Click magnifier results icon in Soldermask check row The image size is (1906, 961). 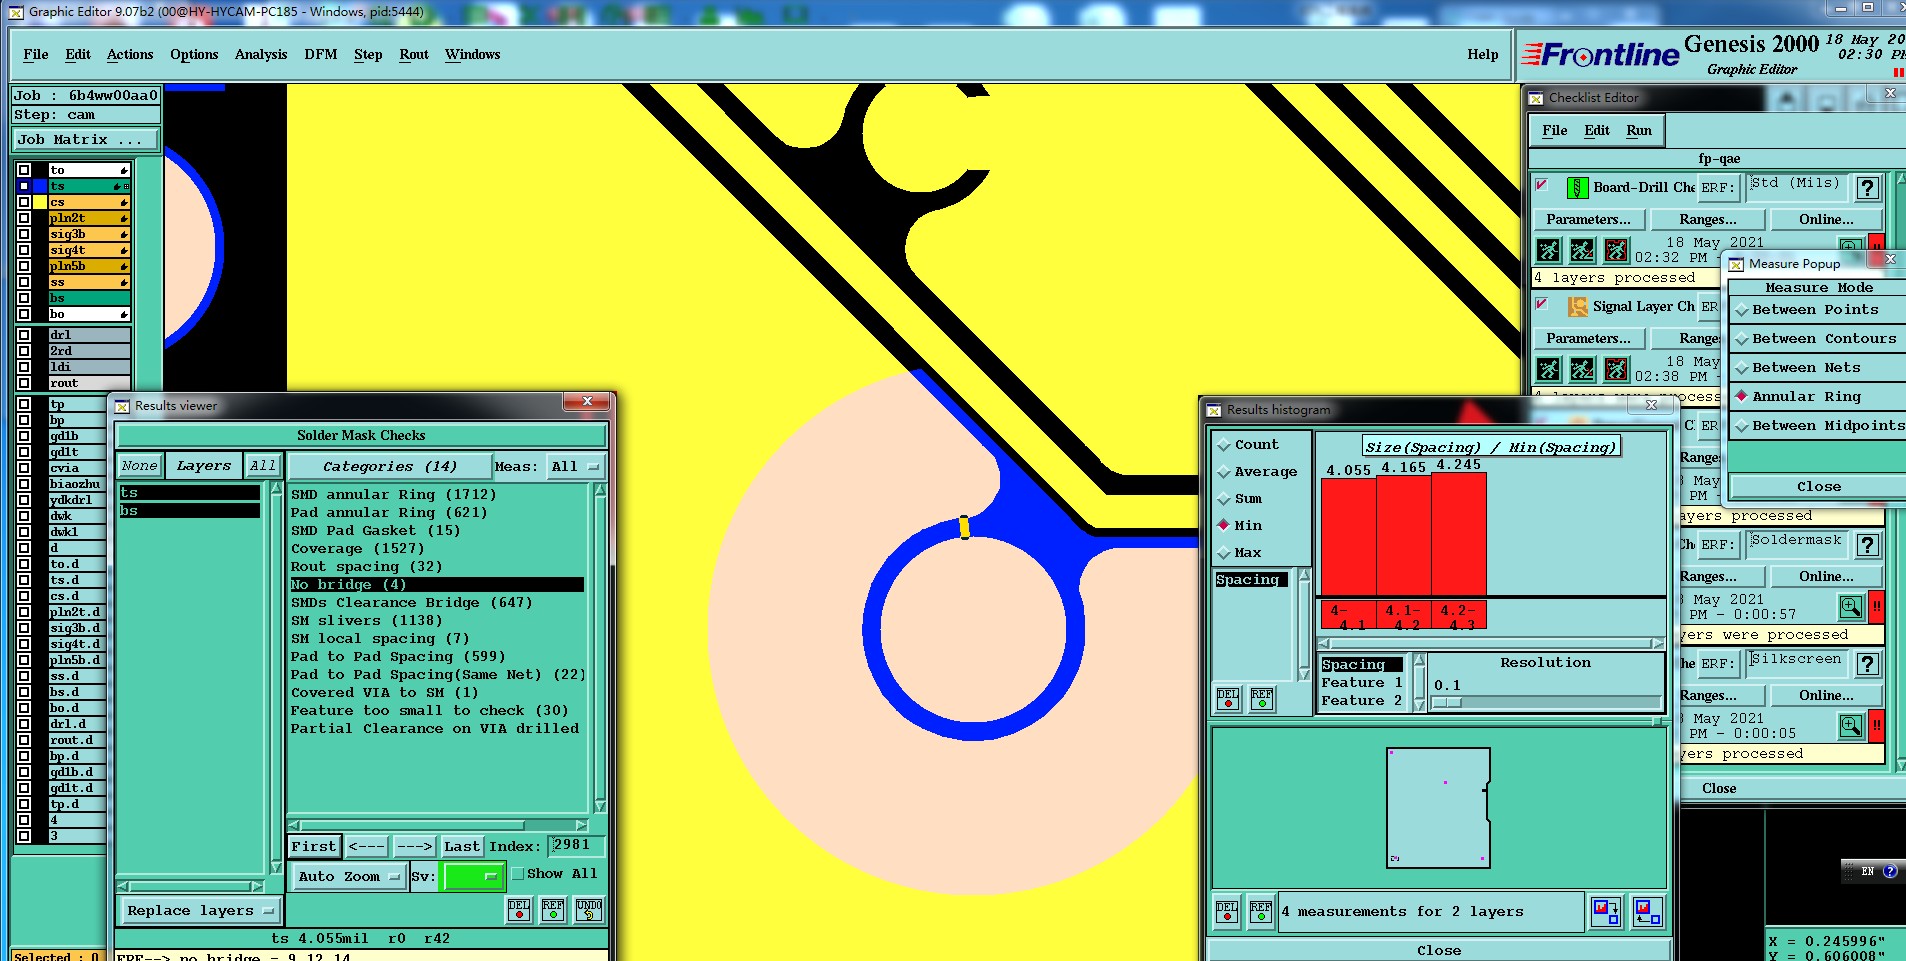(1850, 607)
